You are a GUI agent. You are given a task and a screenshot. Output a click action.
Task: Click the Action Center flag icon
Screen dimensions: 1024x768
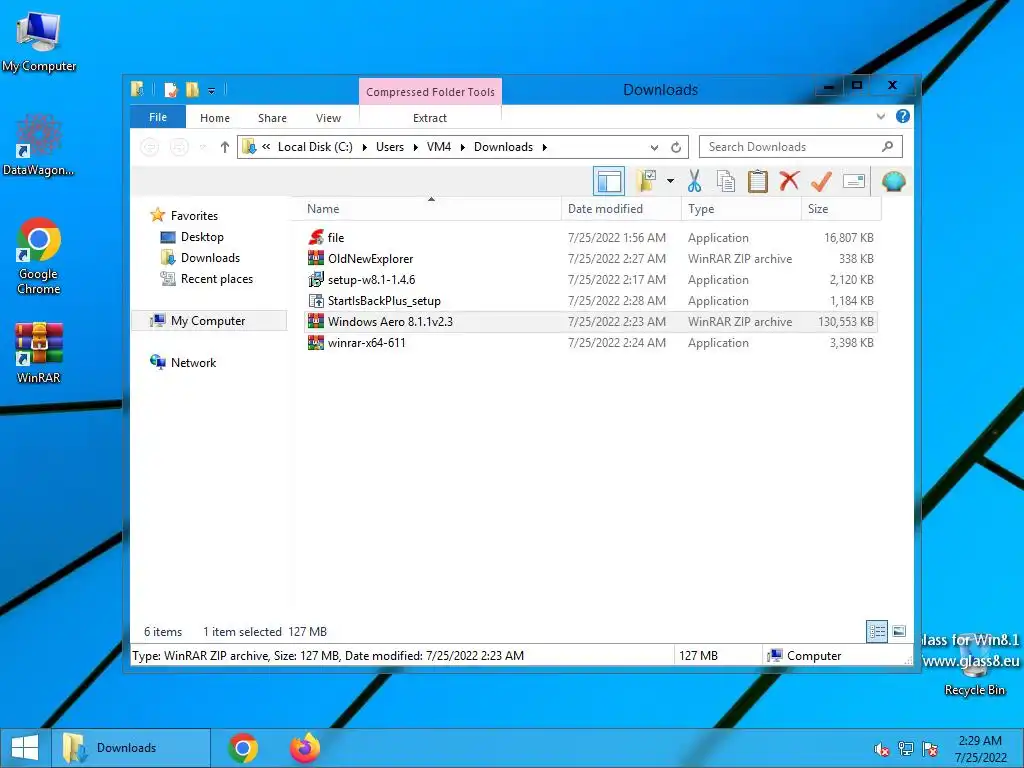tap(930, 748)
